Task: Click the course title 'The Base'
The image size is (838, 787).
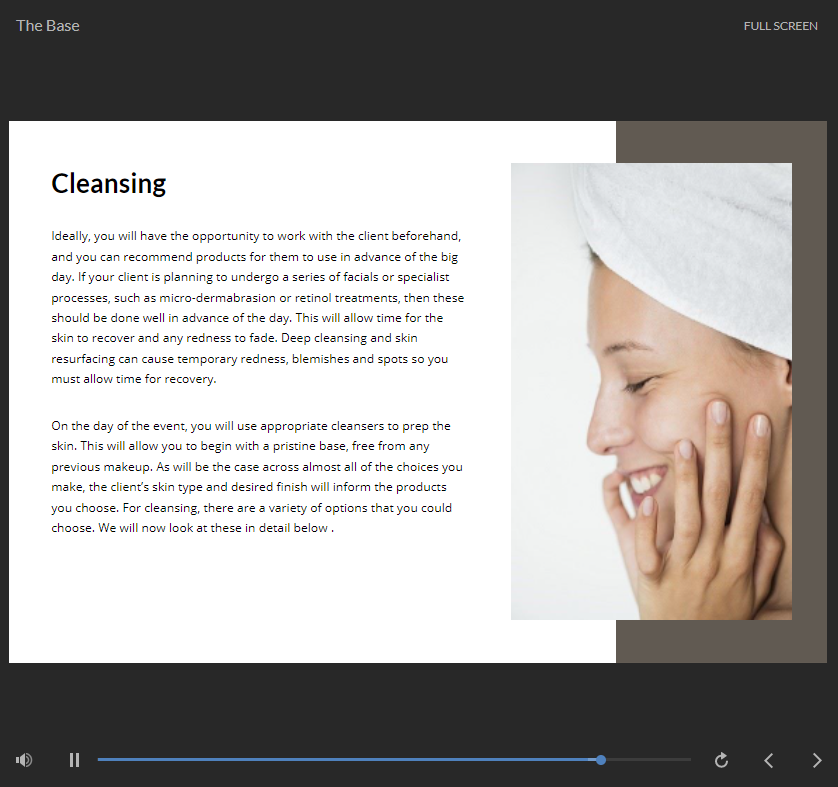Action: pos(48,26)
